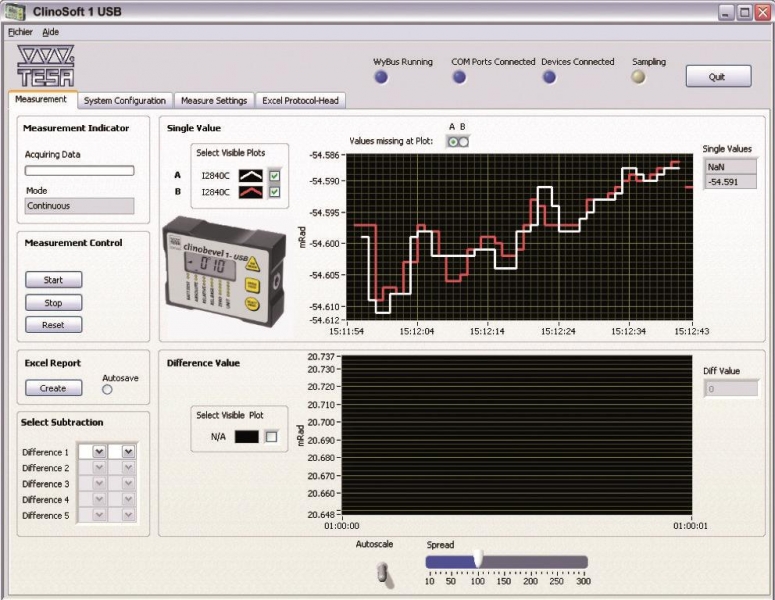The height and width of the screenshot is (600, 775).
Task: Open first dropdown for Difference 1
Action: (99, 451)
